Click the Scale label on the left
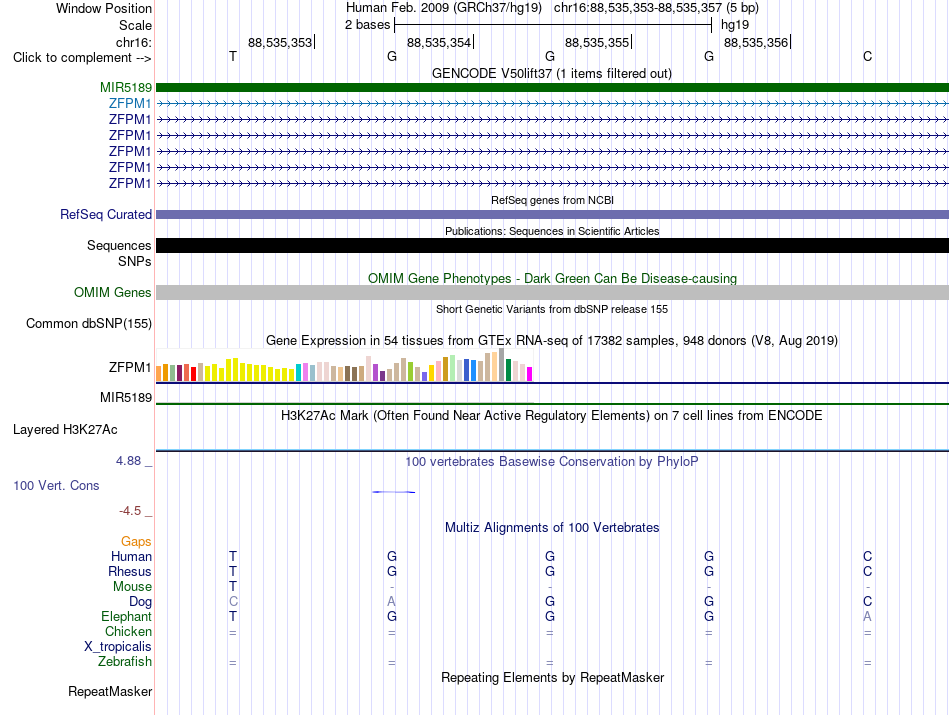This screenshot has width=950, height=715. point(135,25)
